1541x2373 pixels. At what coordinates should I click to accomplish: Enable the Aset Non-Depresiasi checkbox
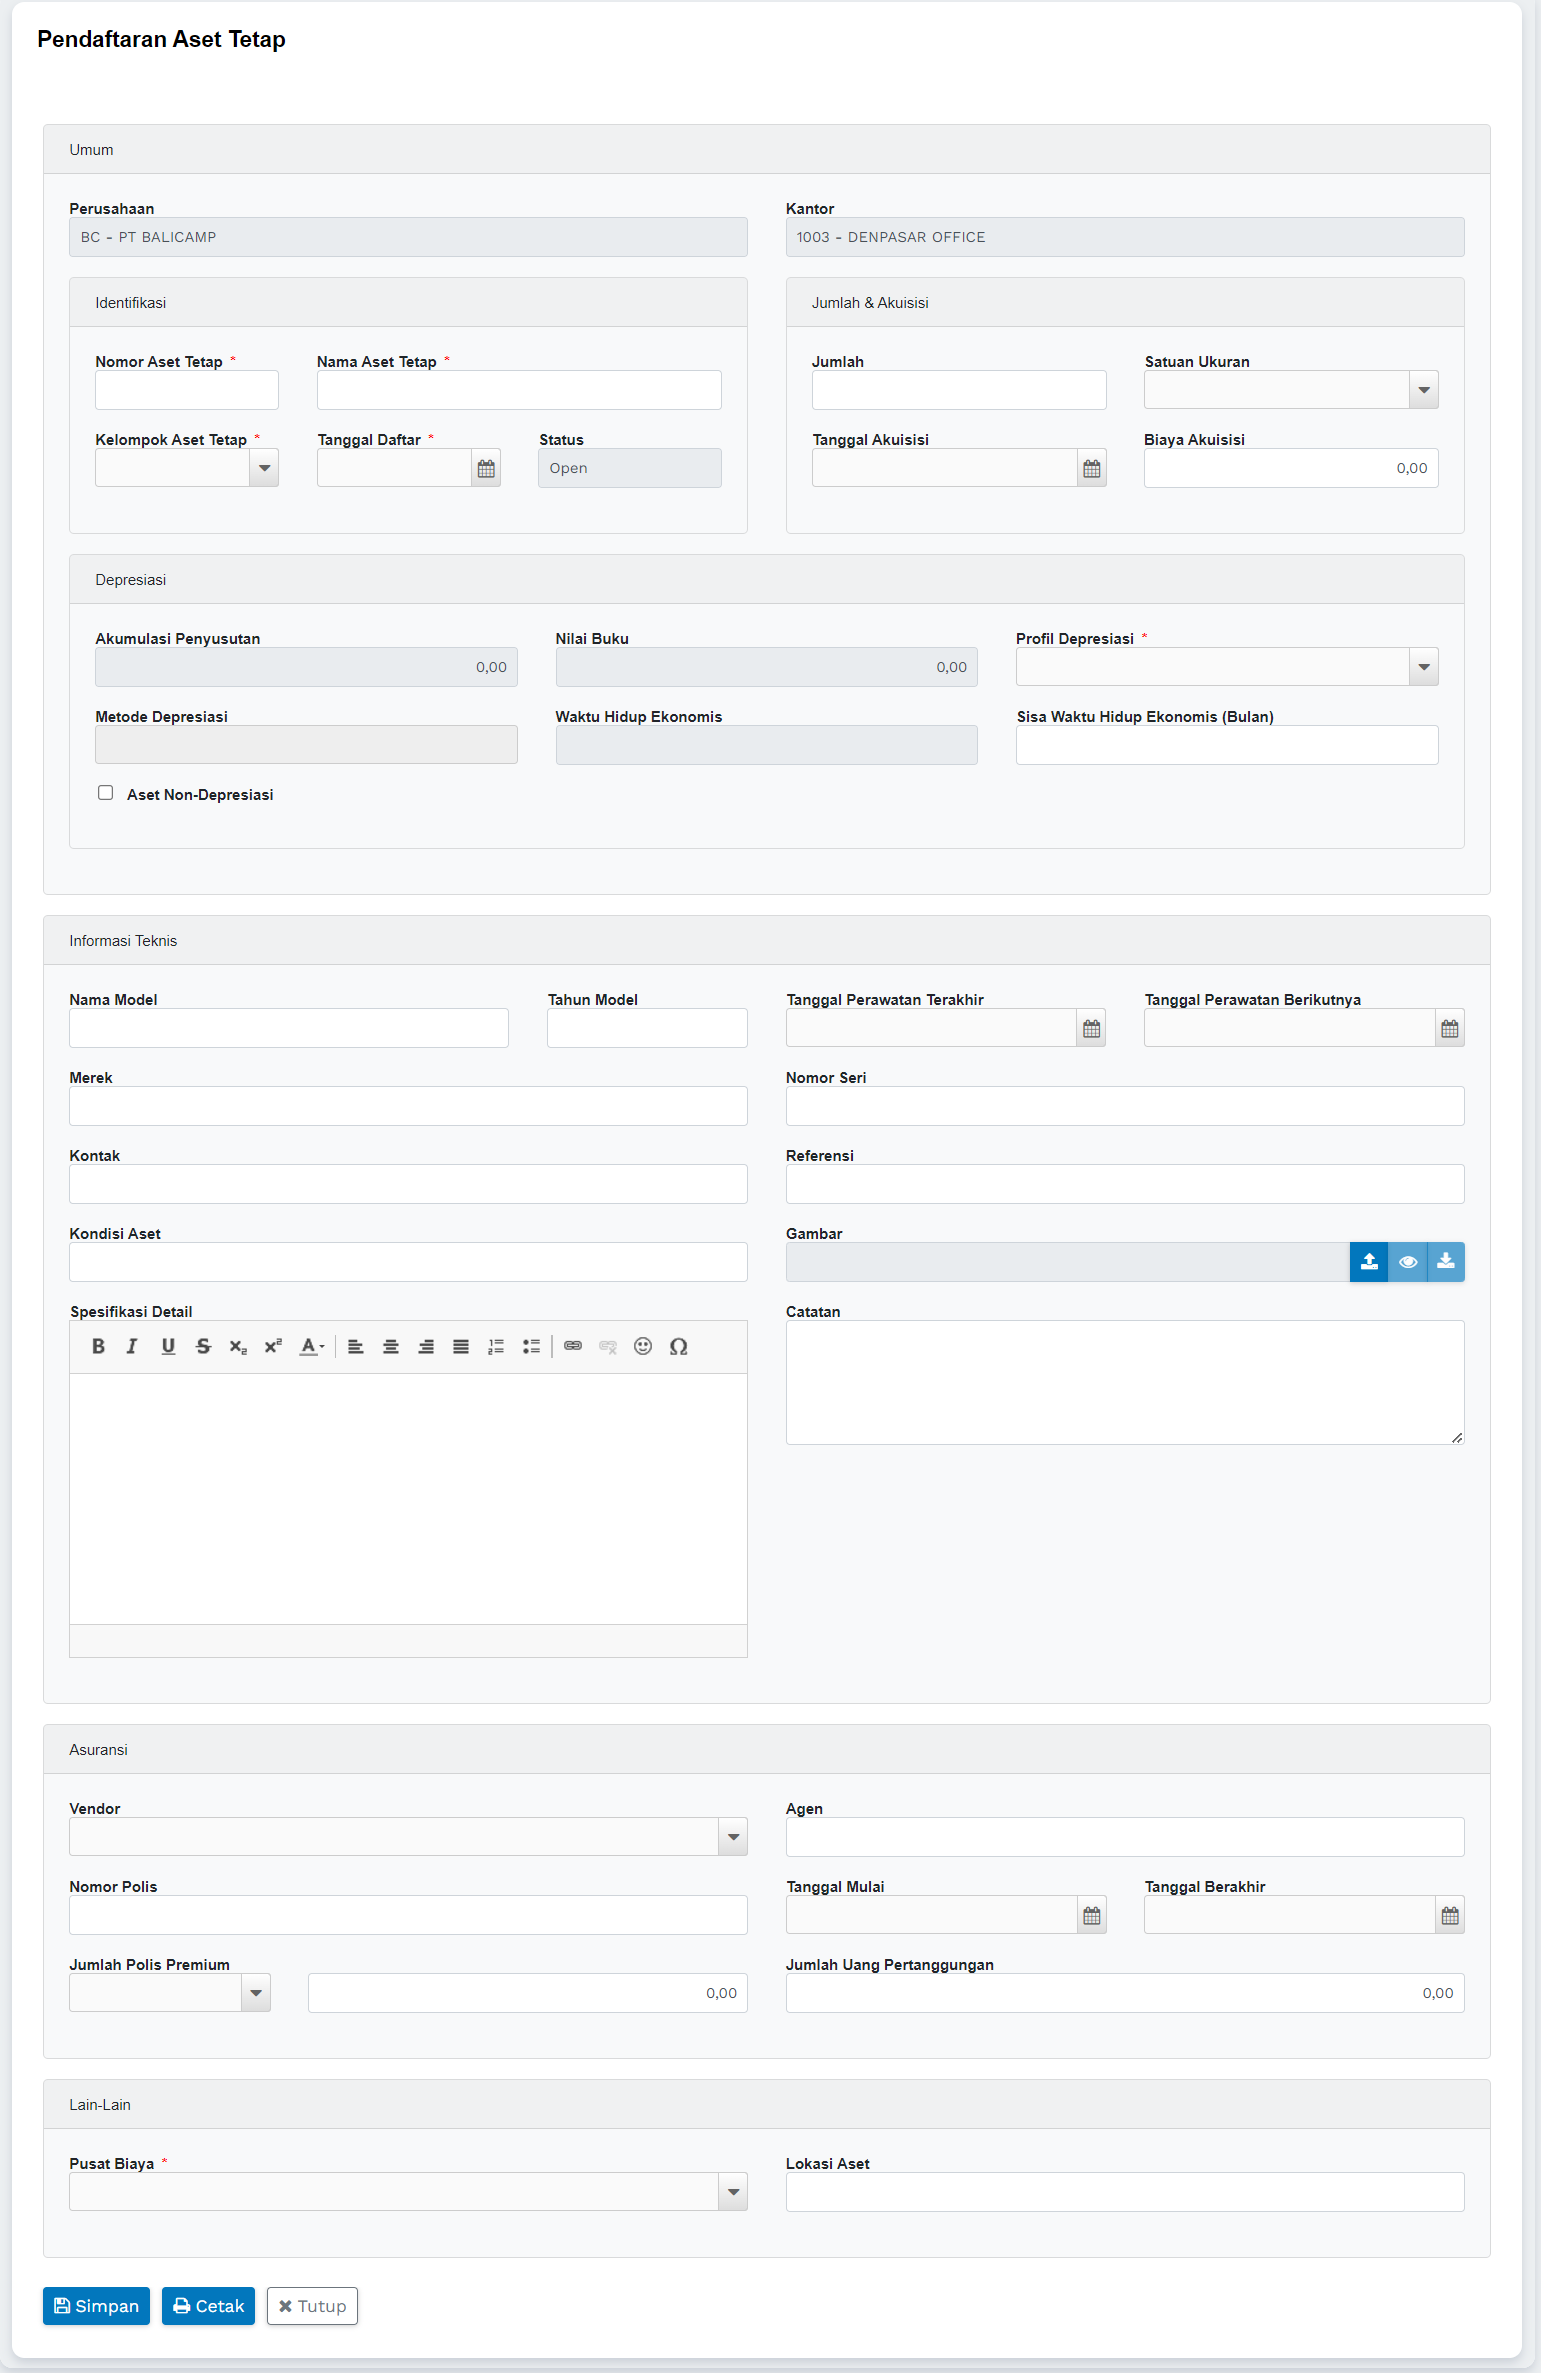coord(106,793)
